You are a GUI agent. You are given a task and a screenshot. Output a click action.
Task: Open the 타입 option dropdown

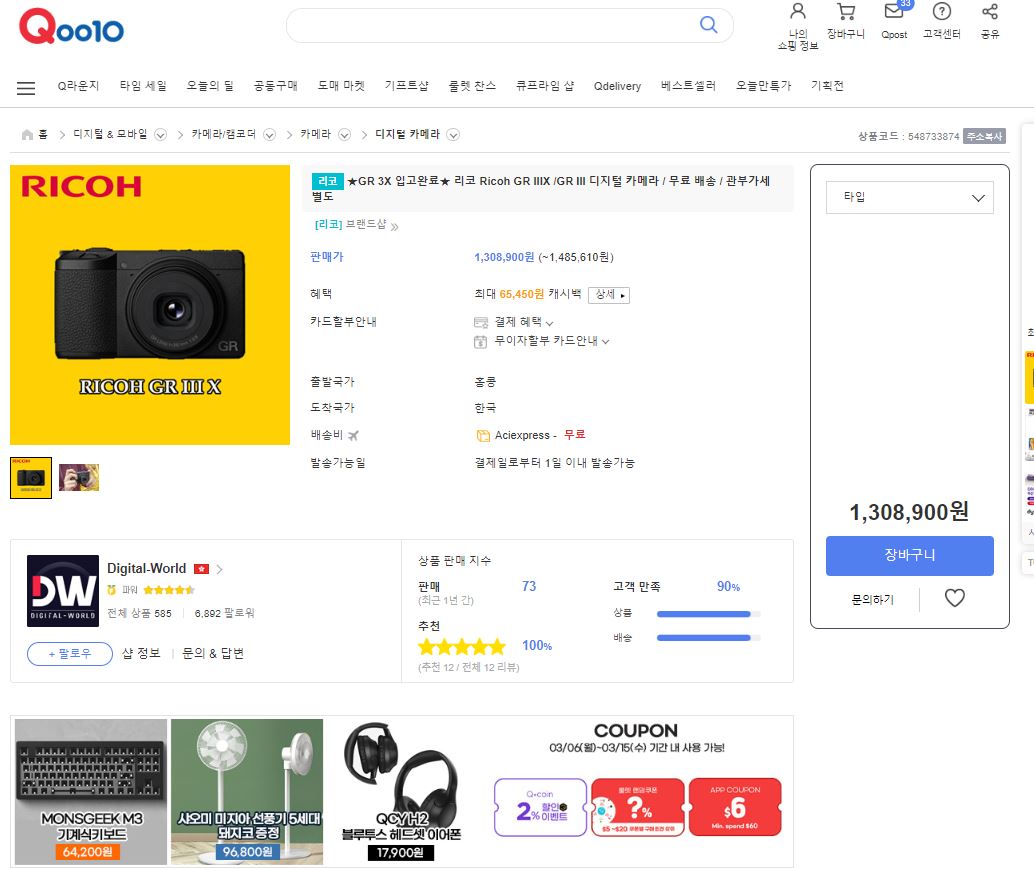[x=909, y=197]
